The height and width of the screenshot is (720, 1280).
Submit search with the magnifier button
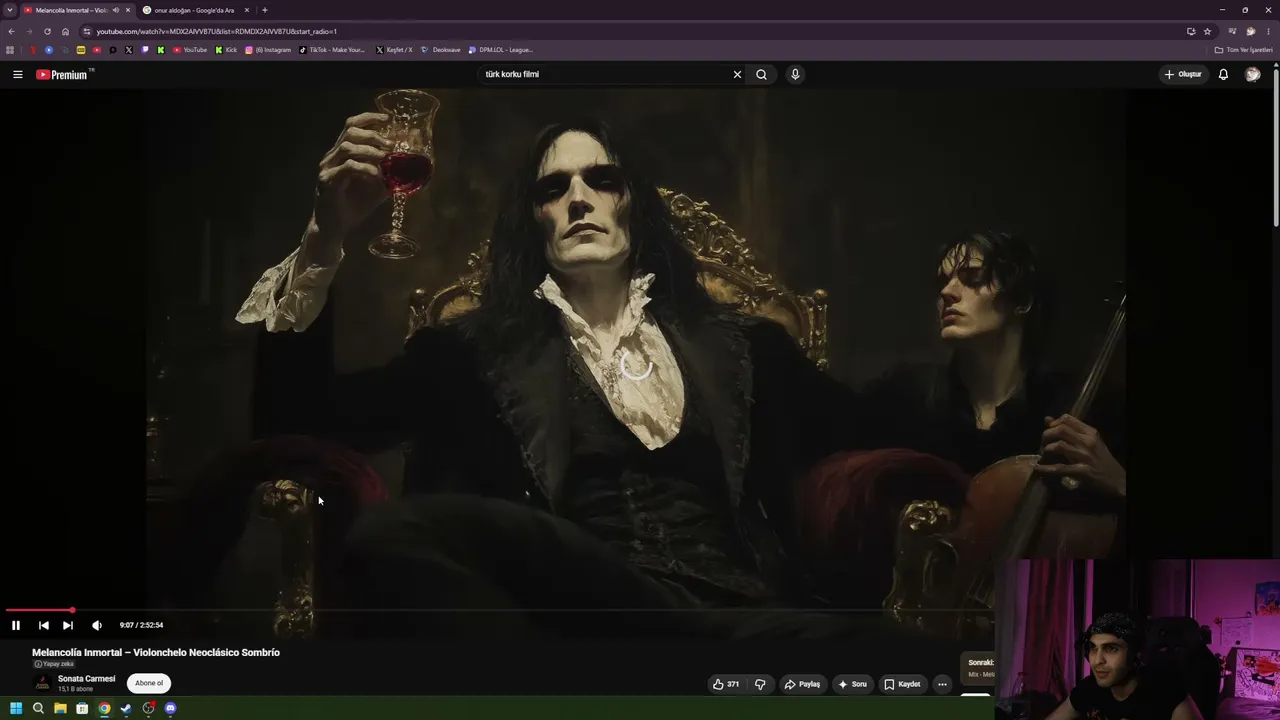click(x=761, y=74)
